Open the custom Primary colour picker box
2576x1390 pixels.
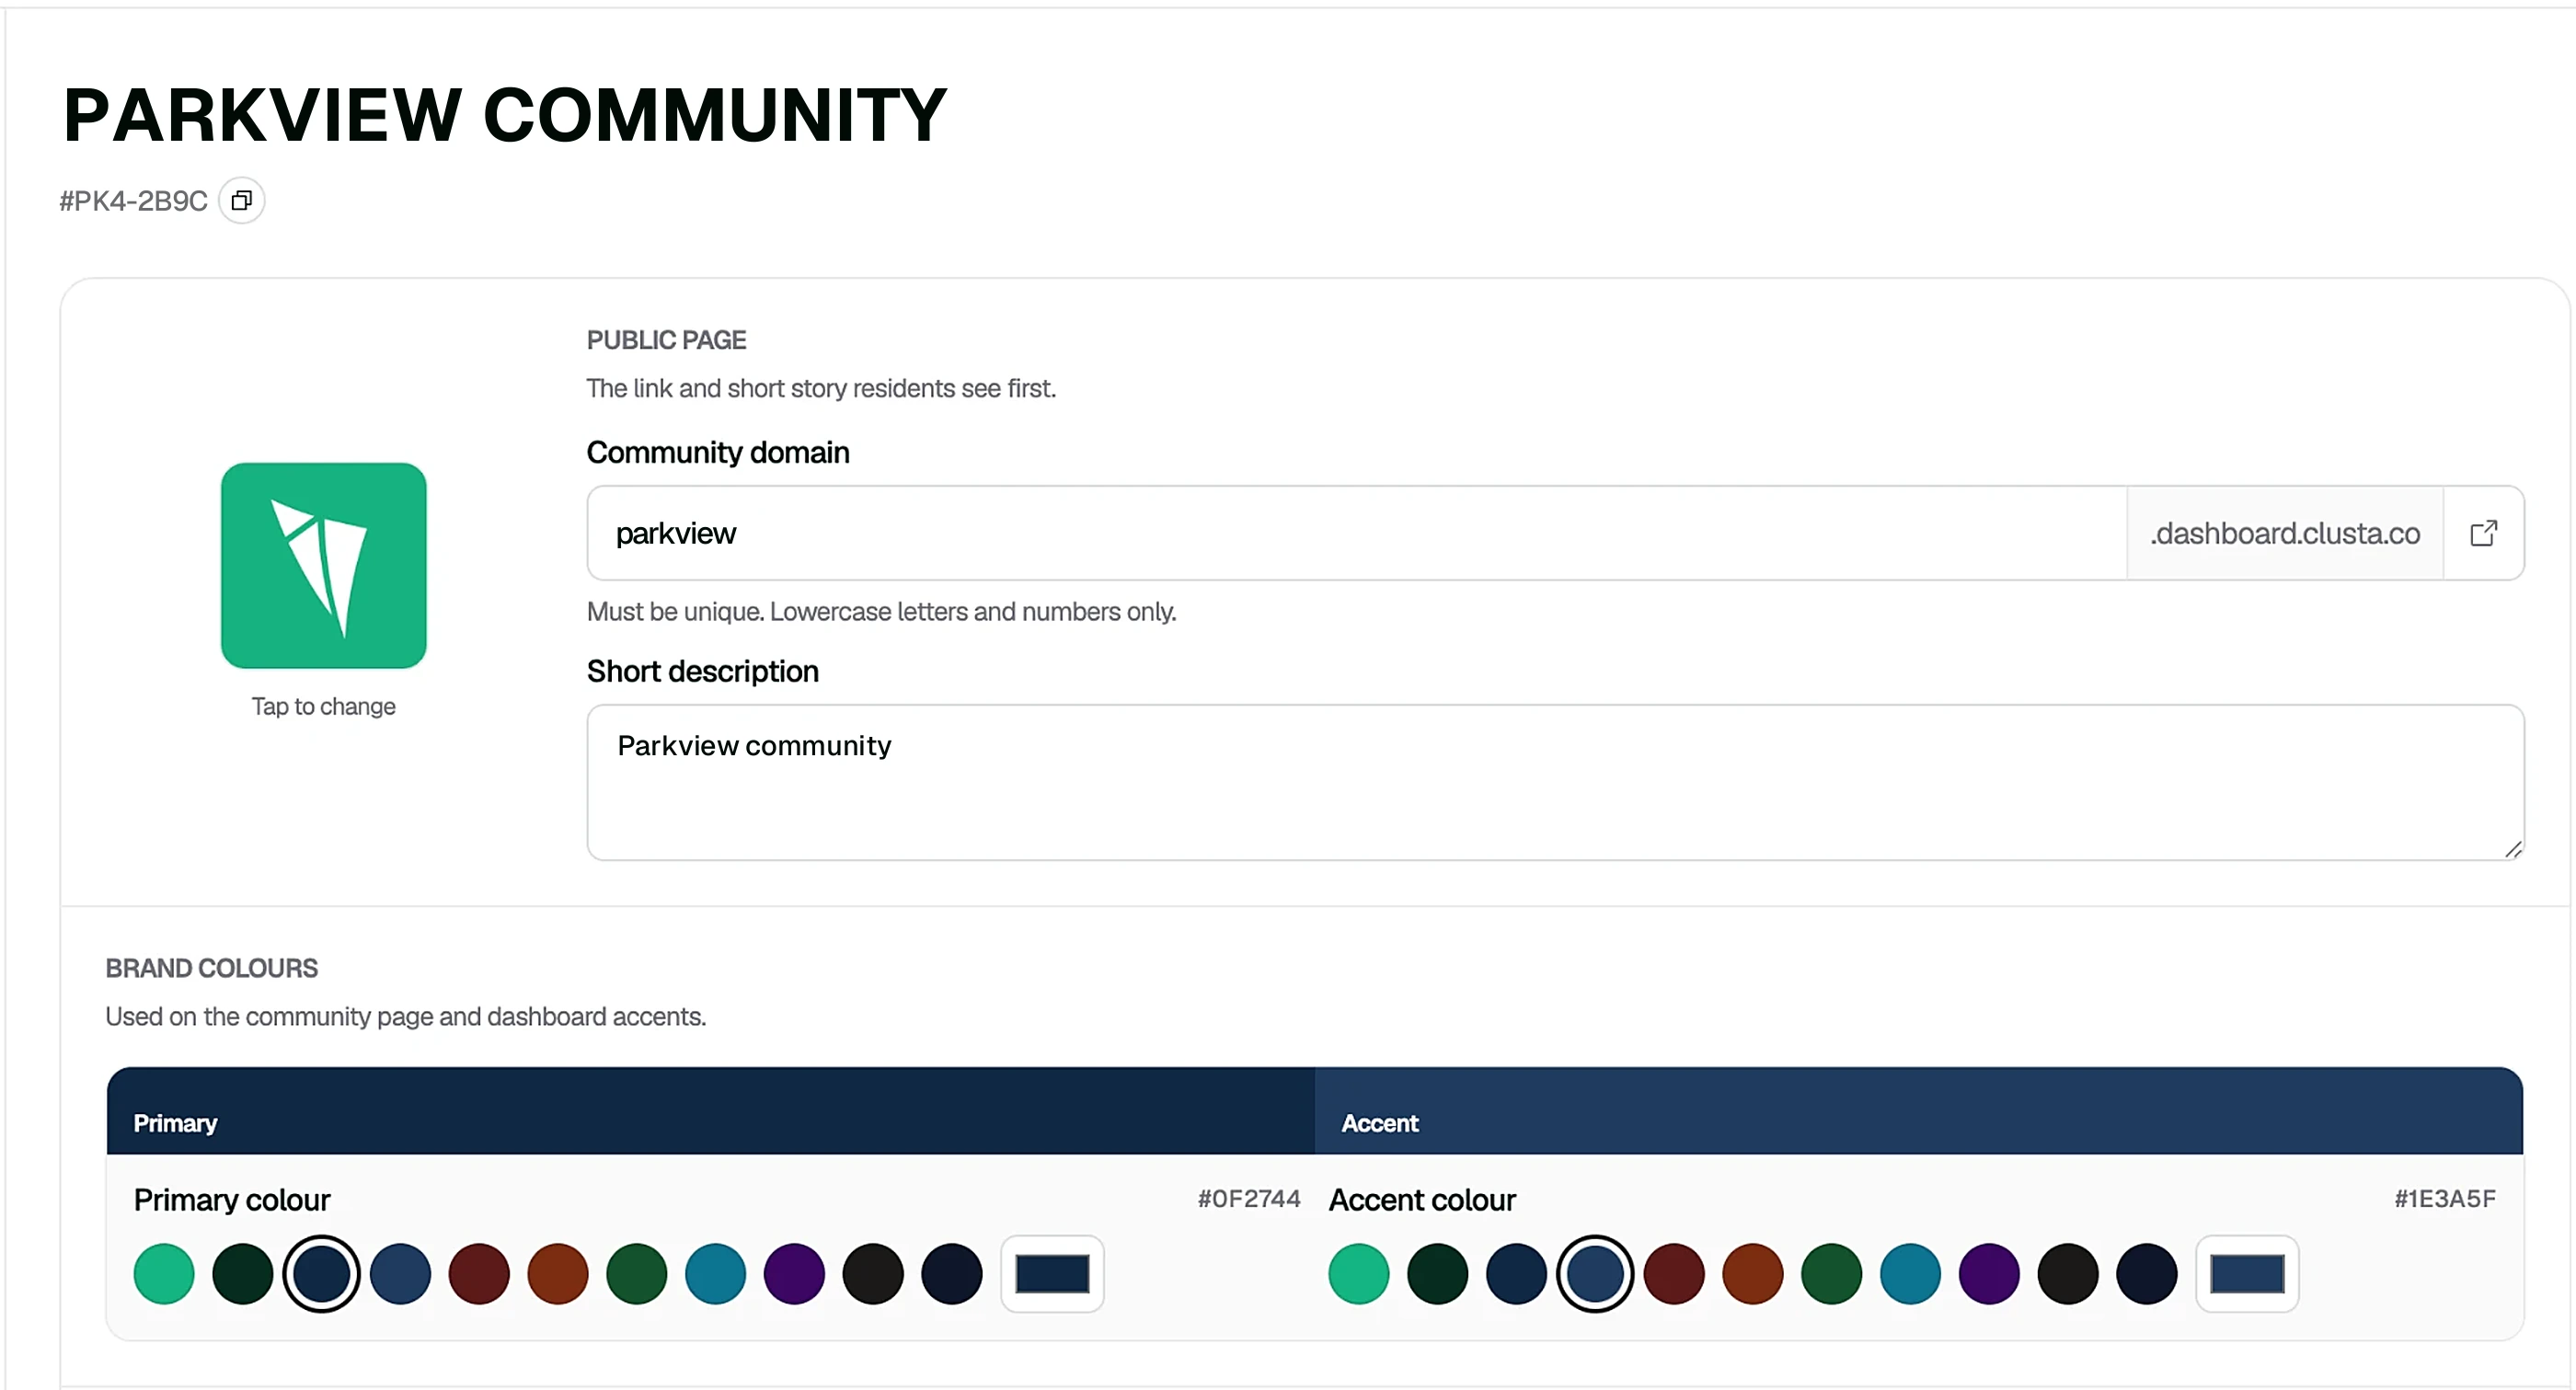[1052, 1273]
